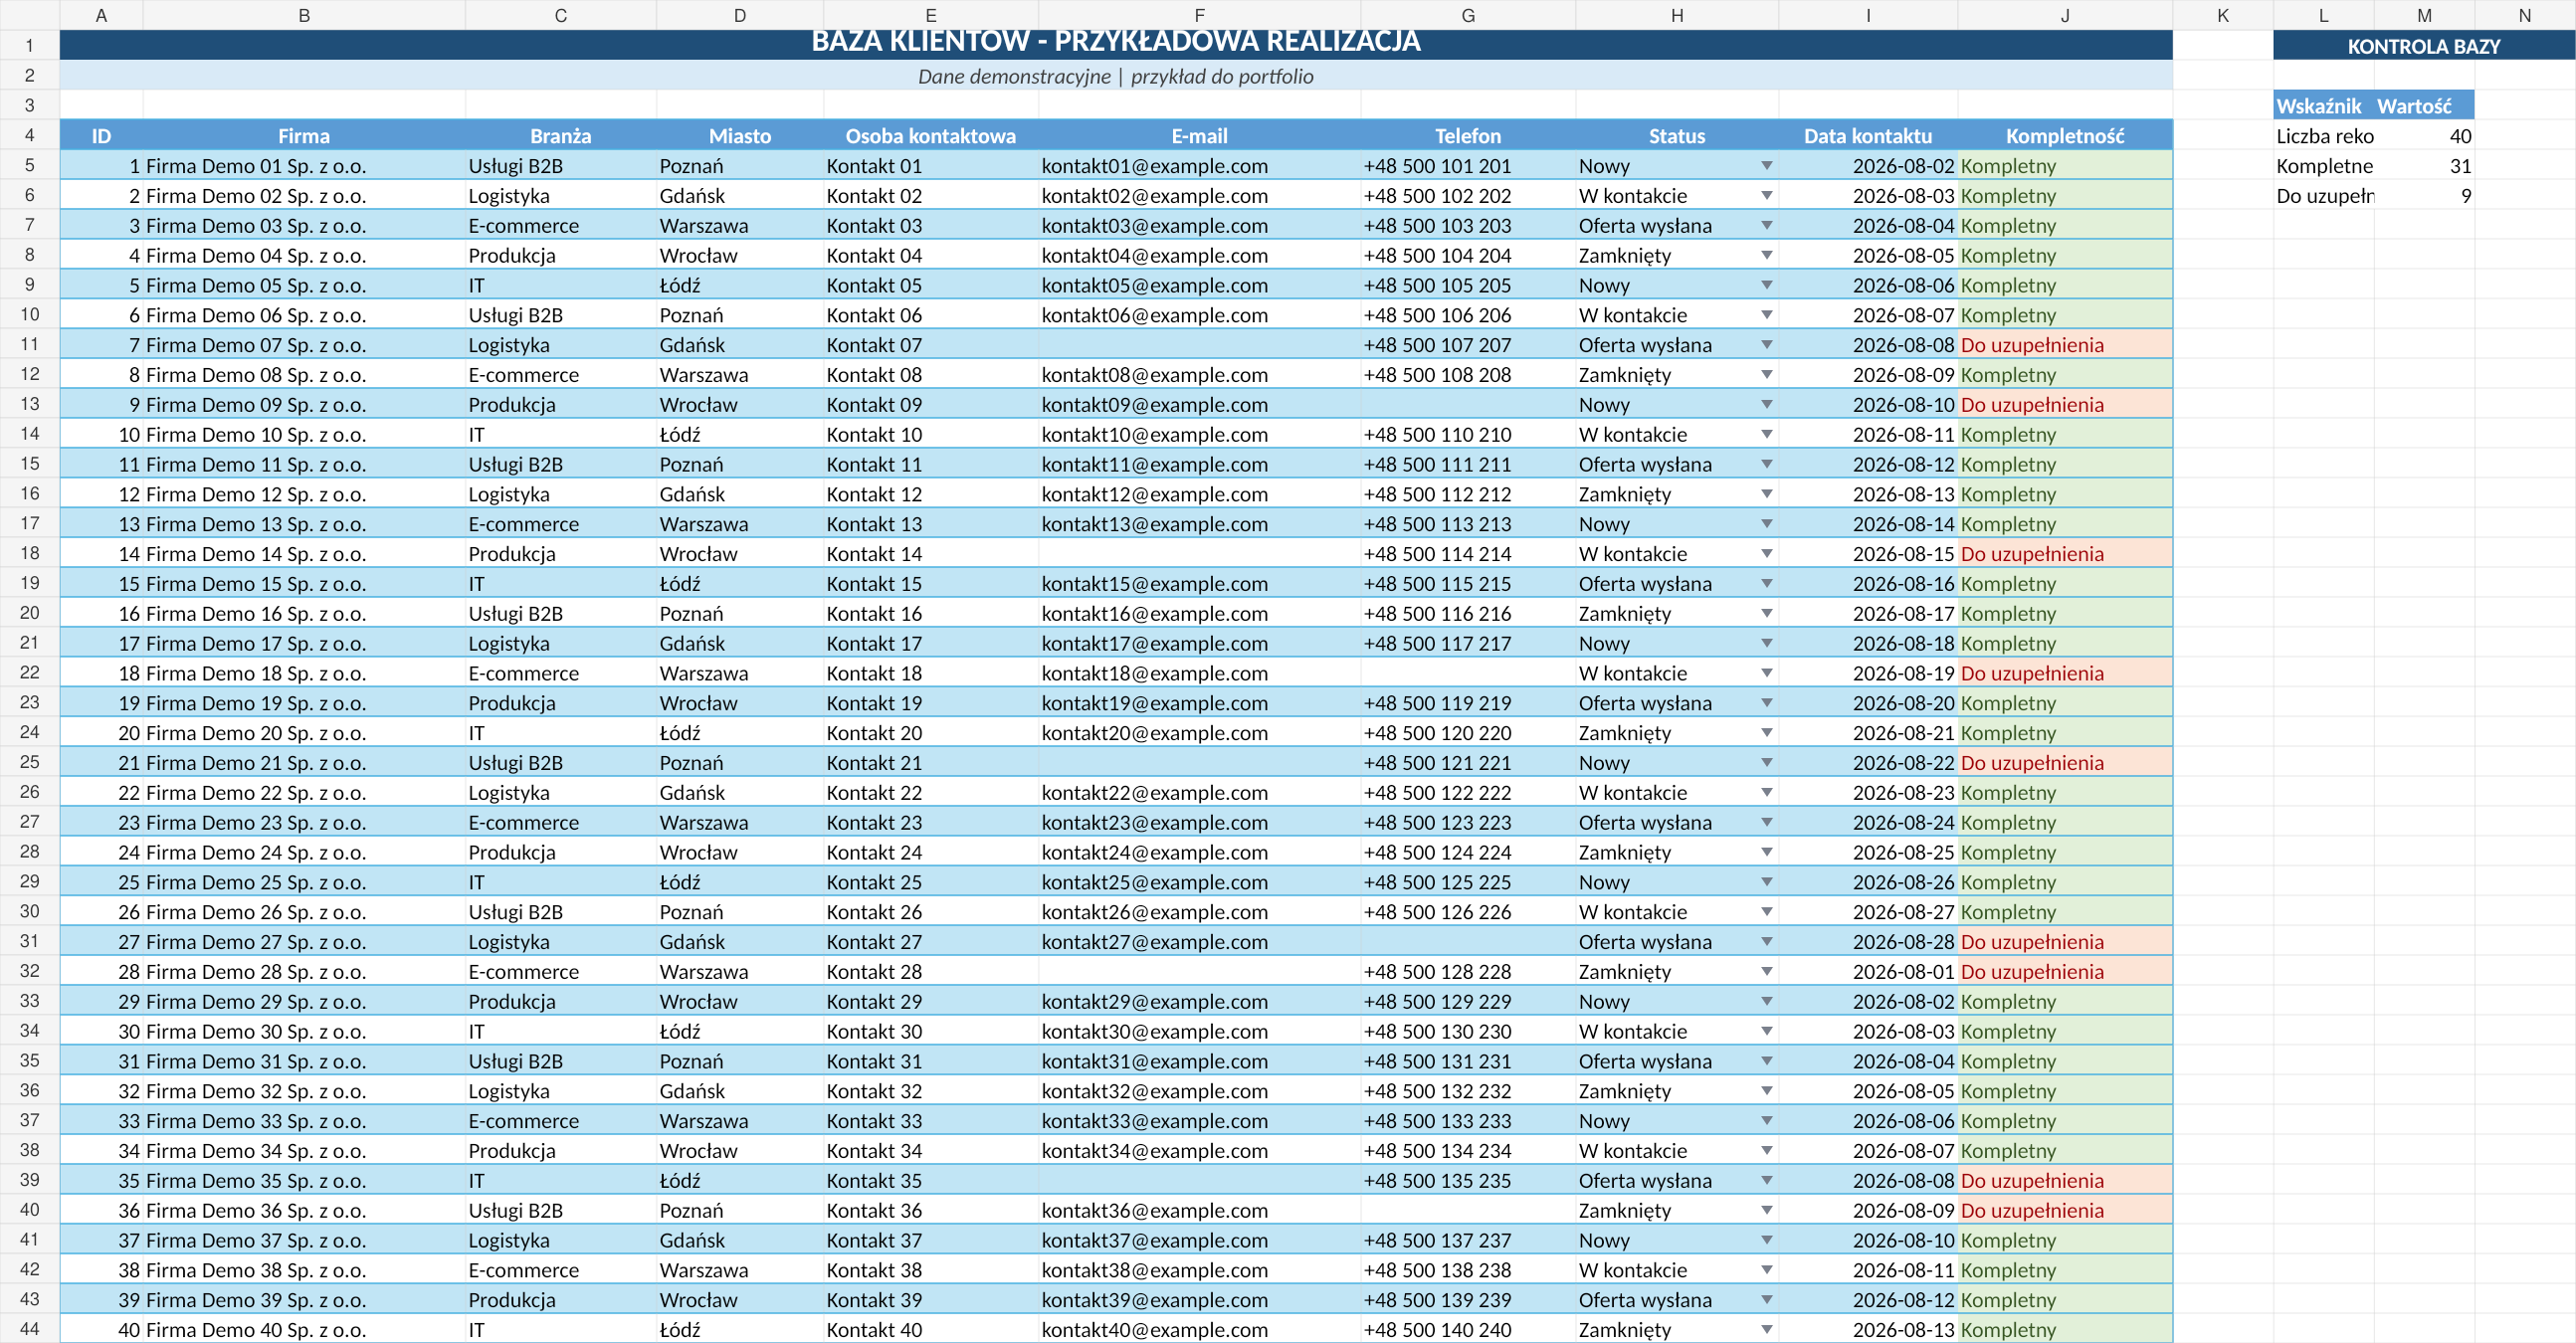
Task: Select row 4 header number
Action: [30, 136]
